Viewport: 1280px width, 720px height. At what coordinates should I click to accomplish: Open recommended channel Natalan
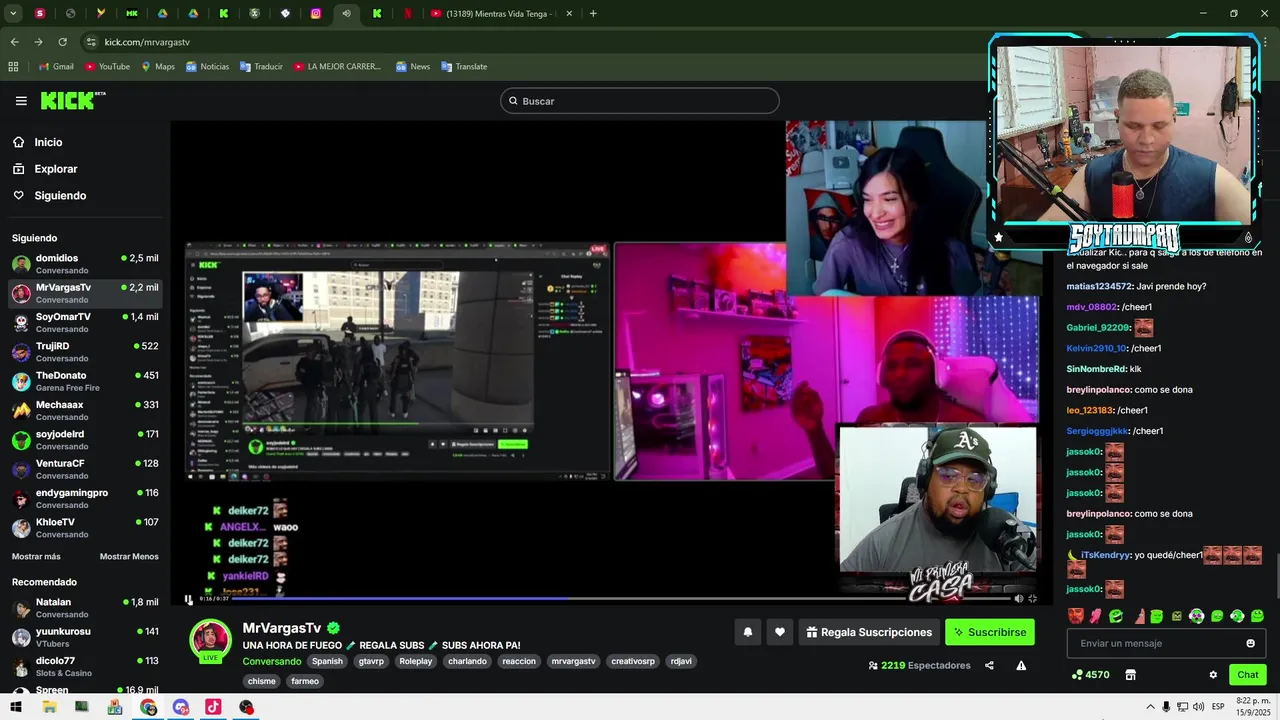[x=85, y=608]
